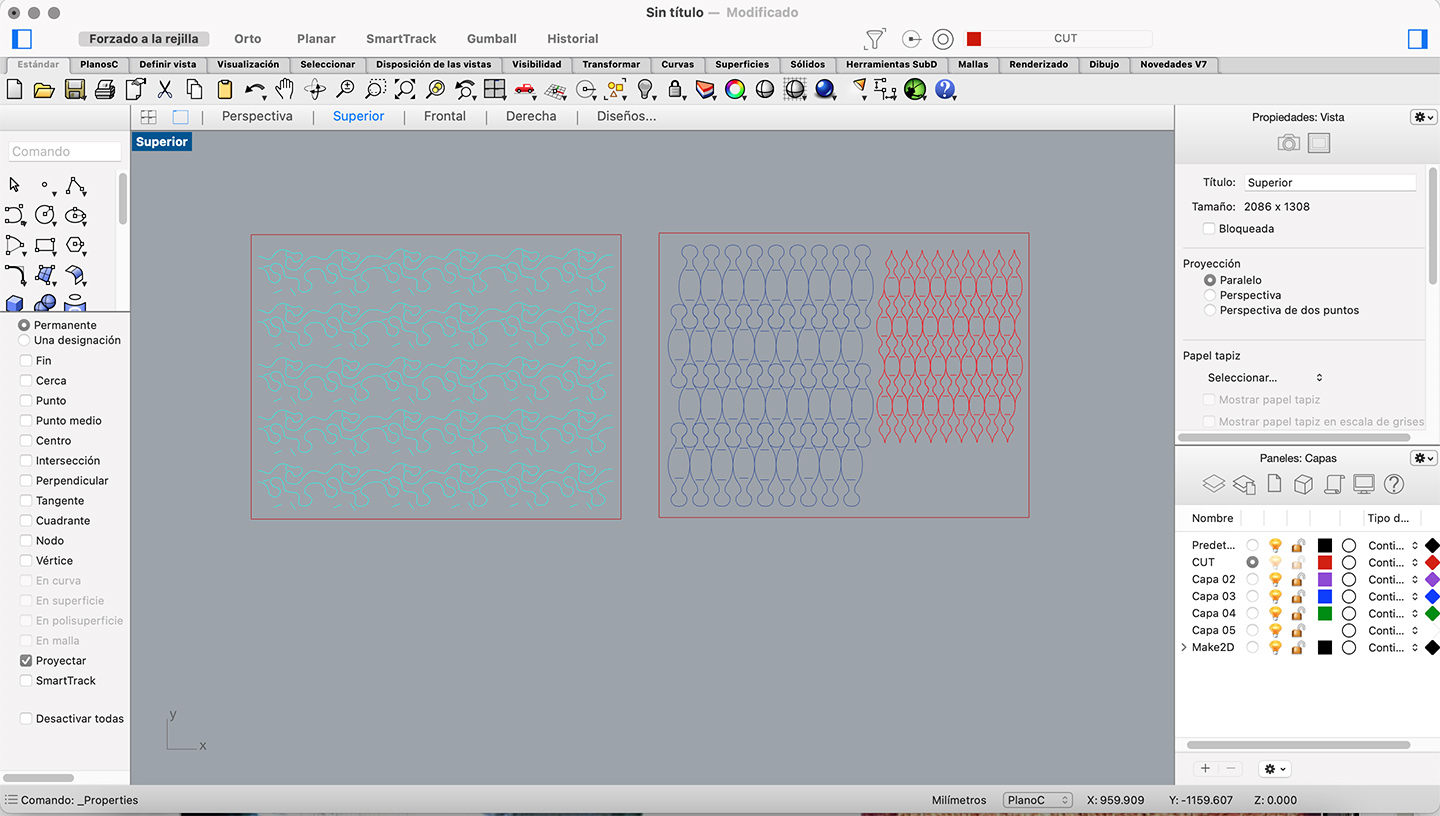Open the Sólidos toolbar tab
The image size is (1440, 816).
pyautogui.click(x=807, y=64)
